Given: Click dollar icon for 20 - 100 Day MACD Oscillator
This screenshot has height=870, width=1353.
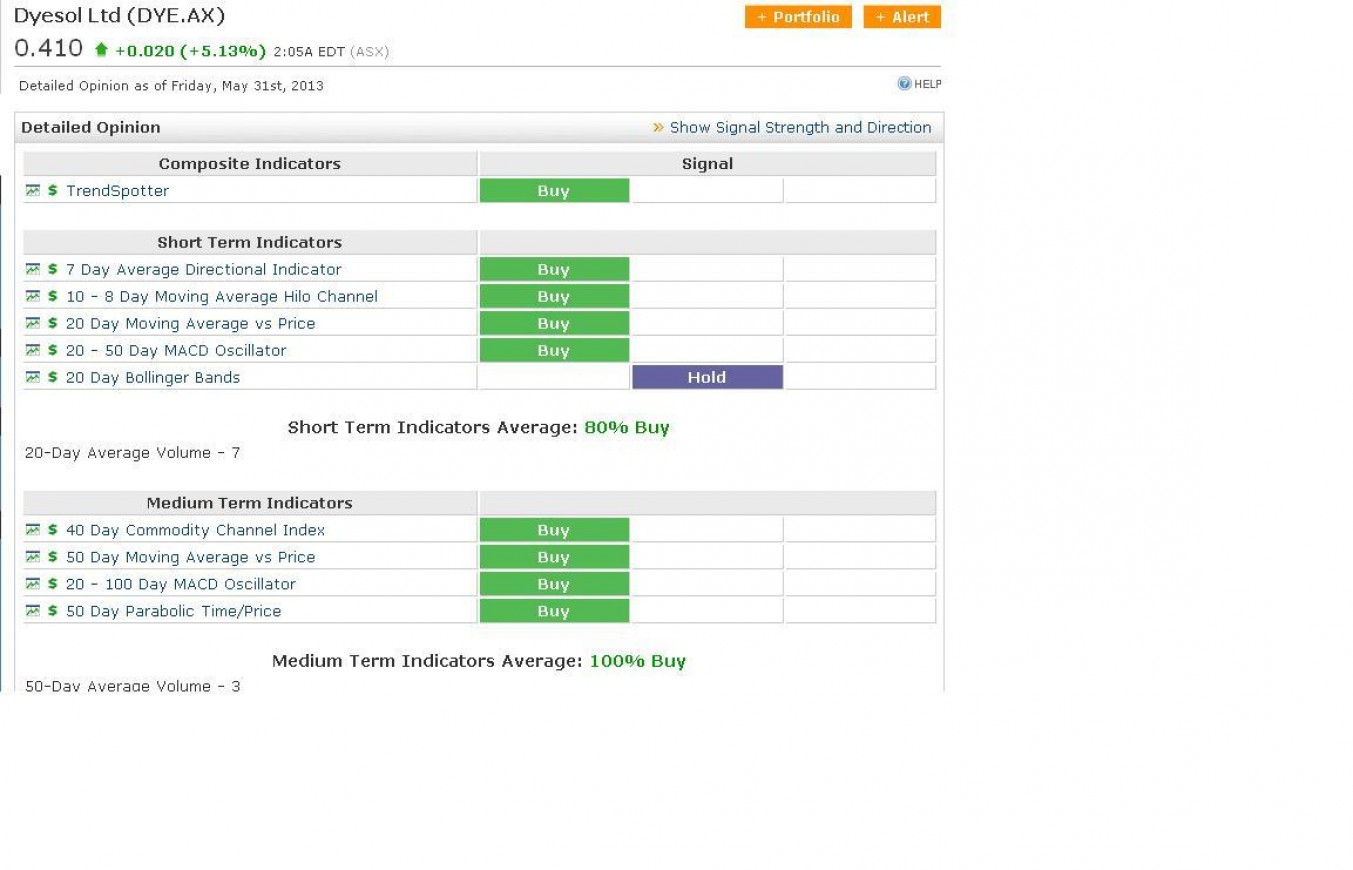Looking at the screenshot, I should [53, 584].
